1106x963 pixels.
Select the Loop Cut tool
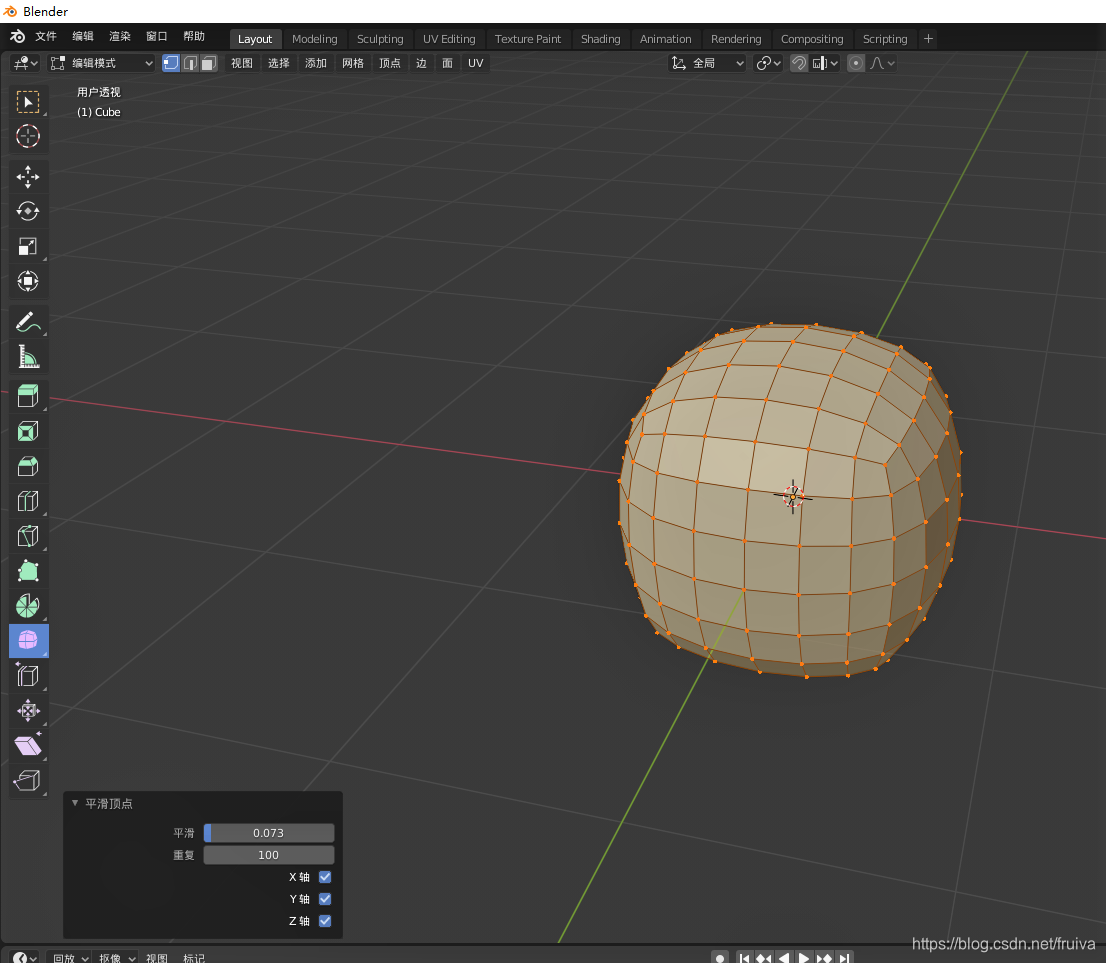28,501
